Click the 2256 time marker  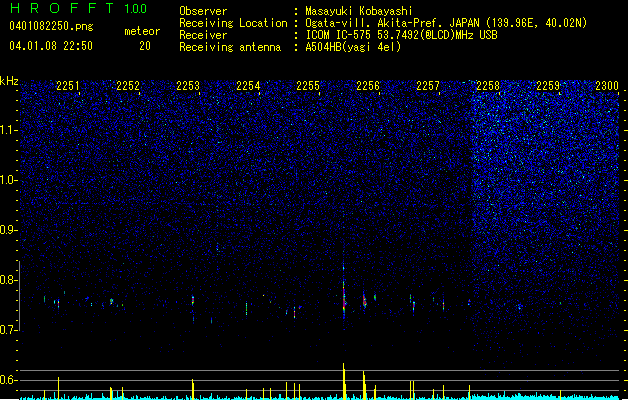[368, 86]
